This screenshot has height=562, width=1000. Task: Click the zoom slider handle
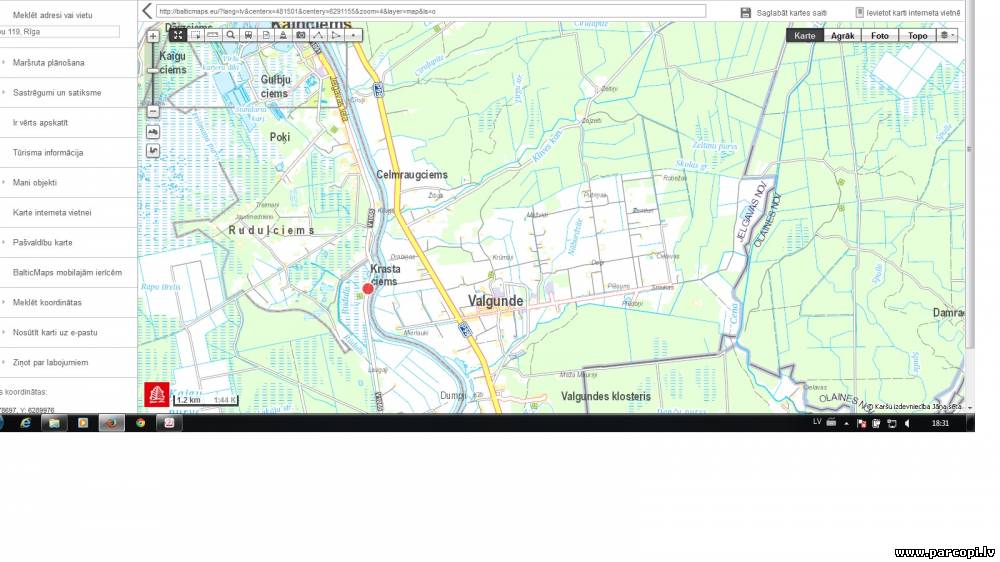click(x=152, y=70)
